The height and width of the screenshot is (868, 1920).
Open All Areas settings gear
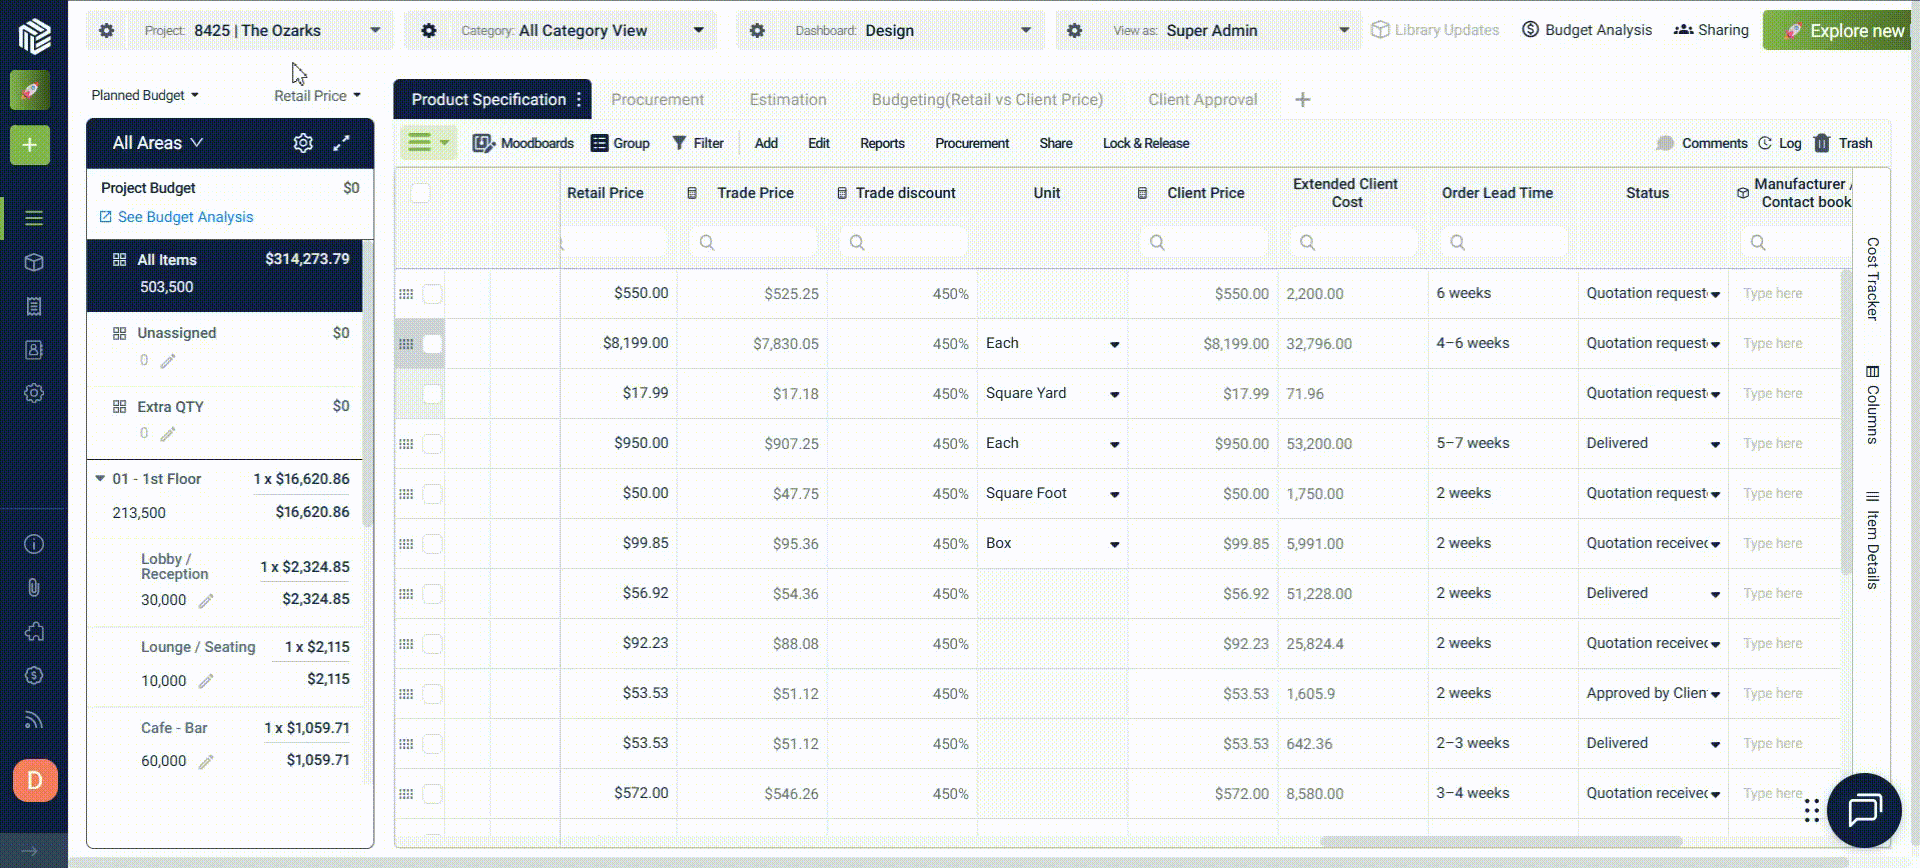(303, 143)
